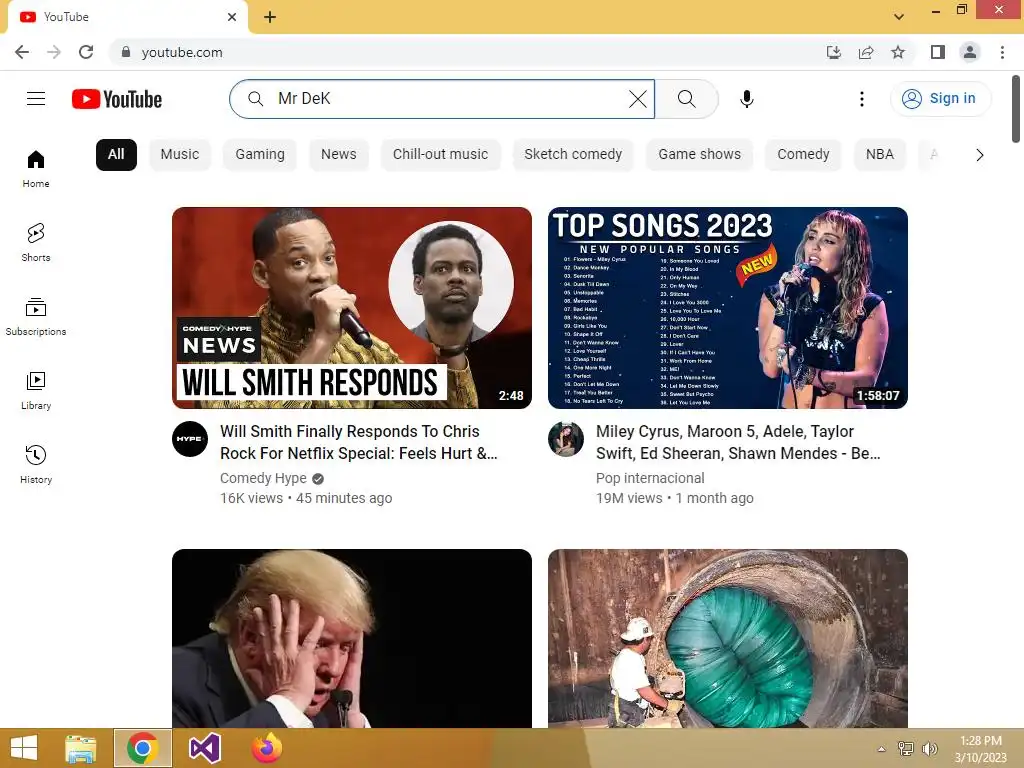
Task: Select the Sketch comedy chip
Action: (573, 155)
